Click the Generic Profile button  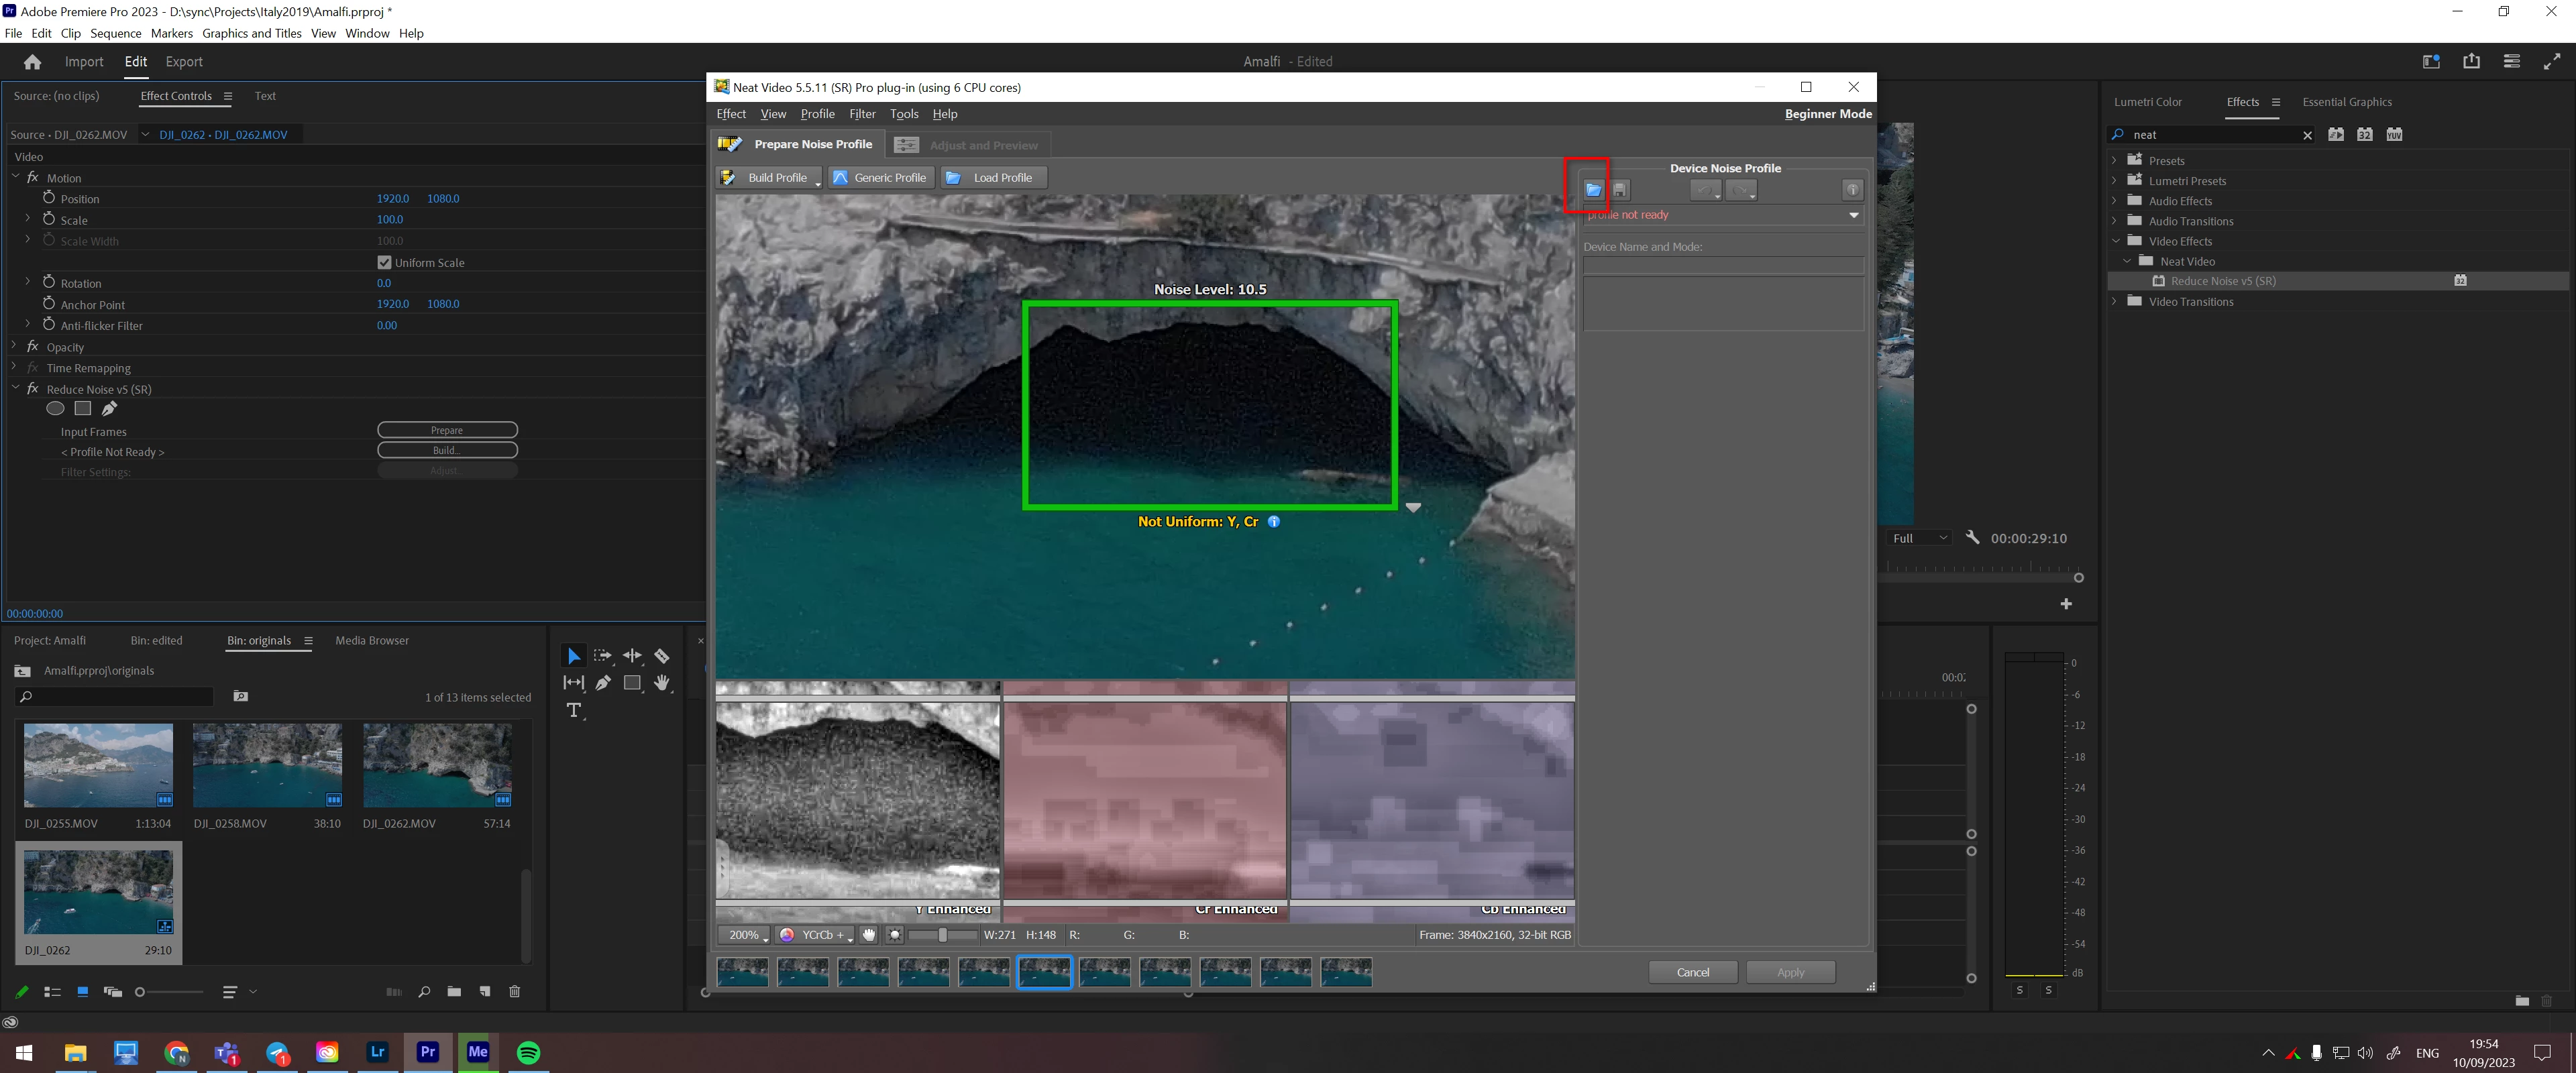click(x=880, y=178)
